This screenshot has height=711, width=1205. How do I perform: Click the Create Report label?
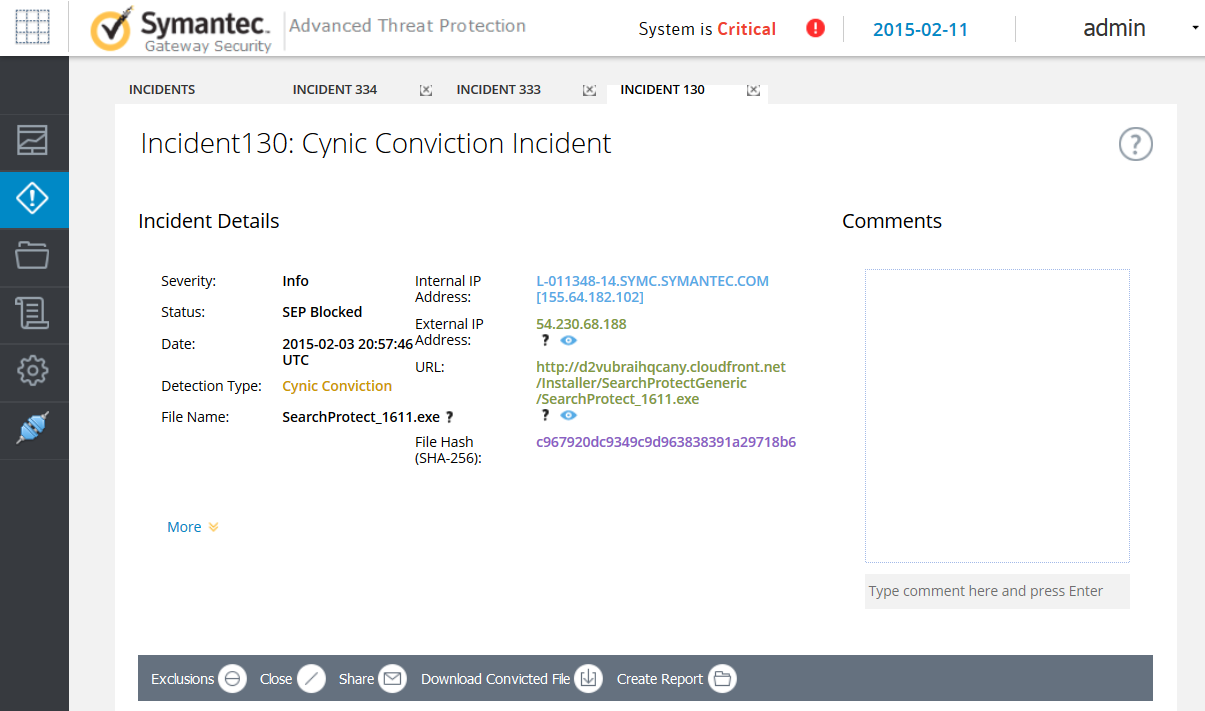click(660, 679)
